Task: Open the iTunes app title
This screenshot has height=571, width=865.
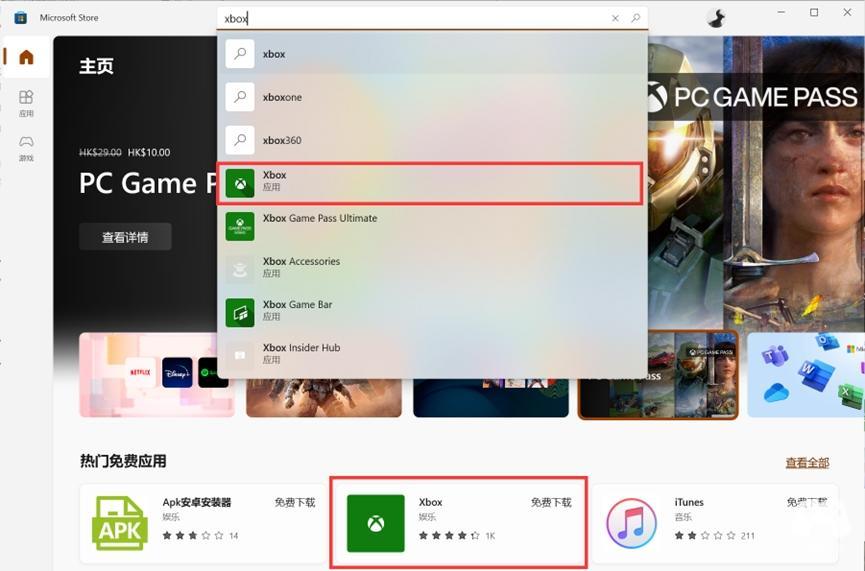Action: (689, 502)
